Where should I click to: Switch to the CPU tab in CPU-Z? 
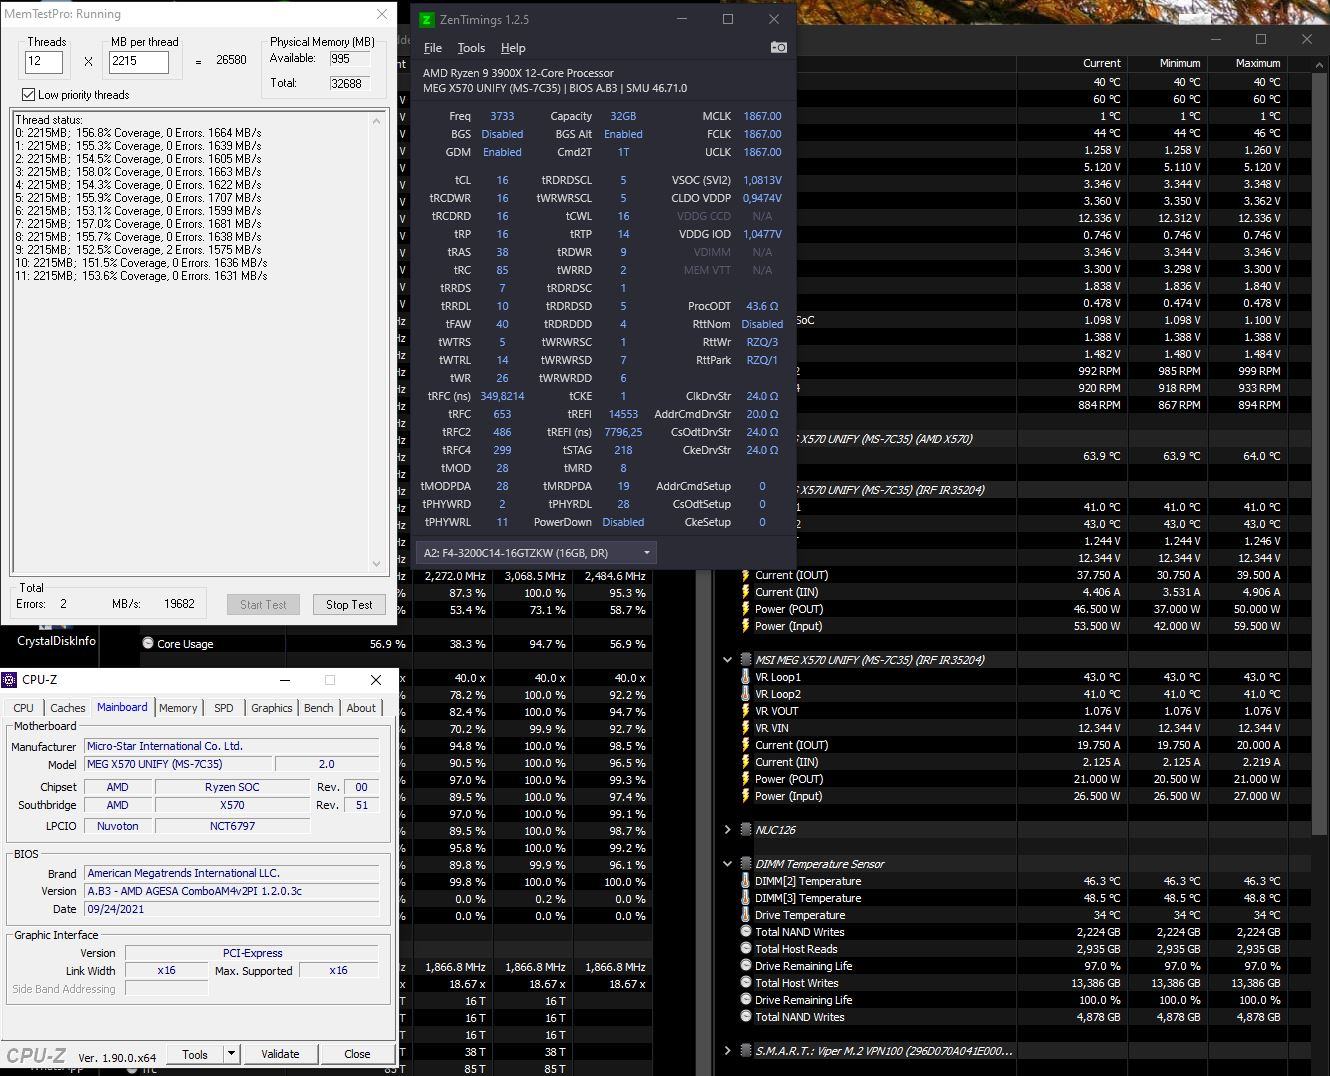tap(23, 708)
